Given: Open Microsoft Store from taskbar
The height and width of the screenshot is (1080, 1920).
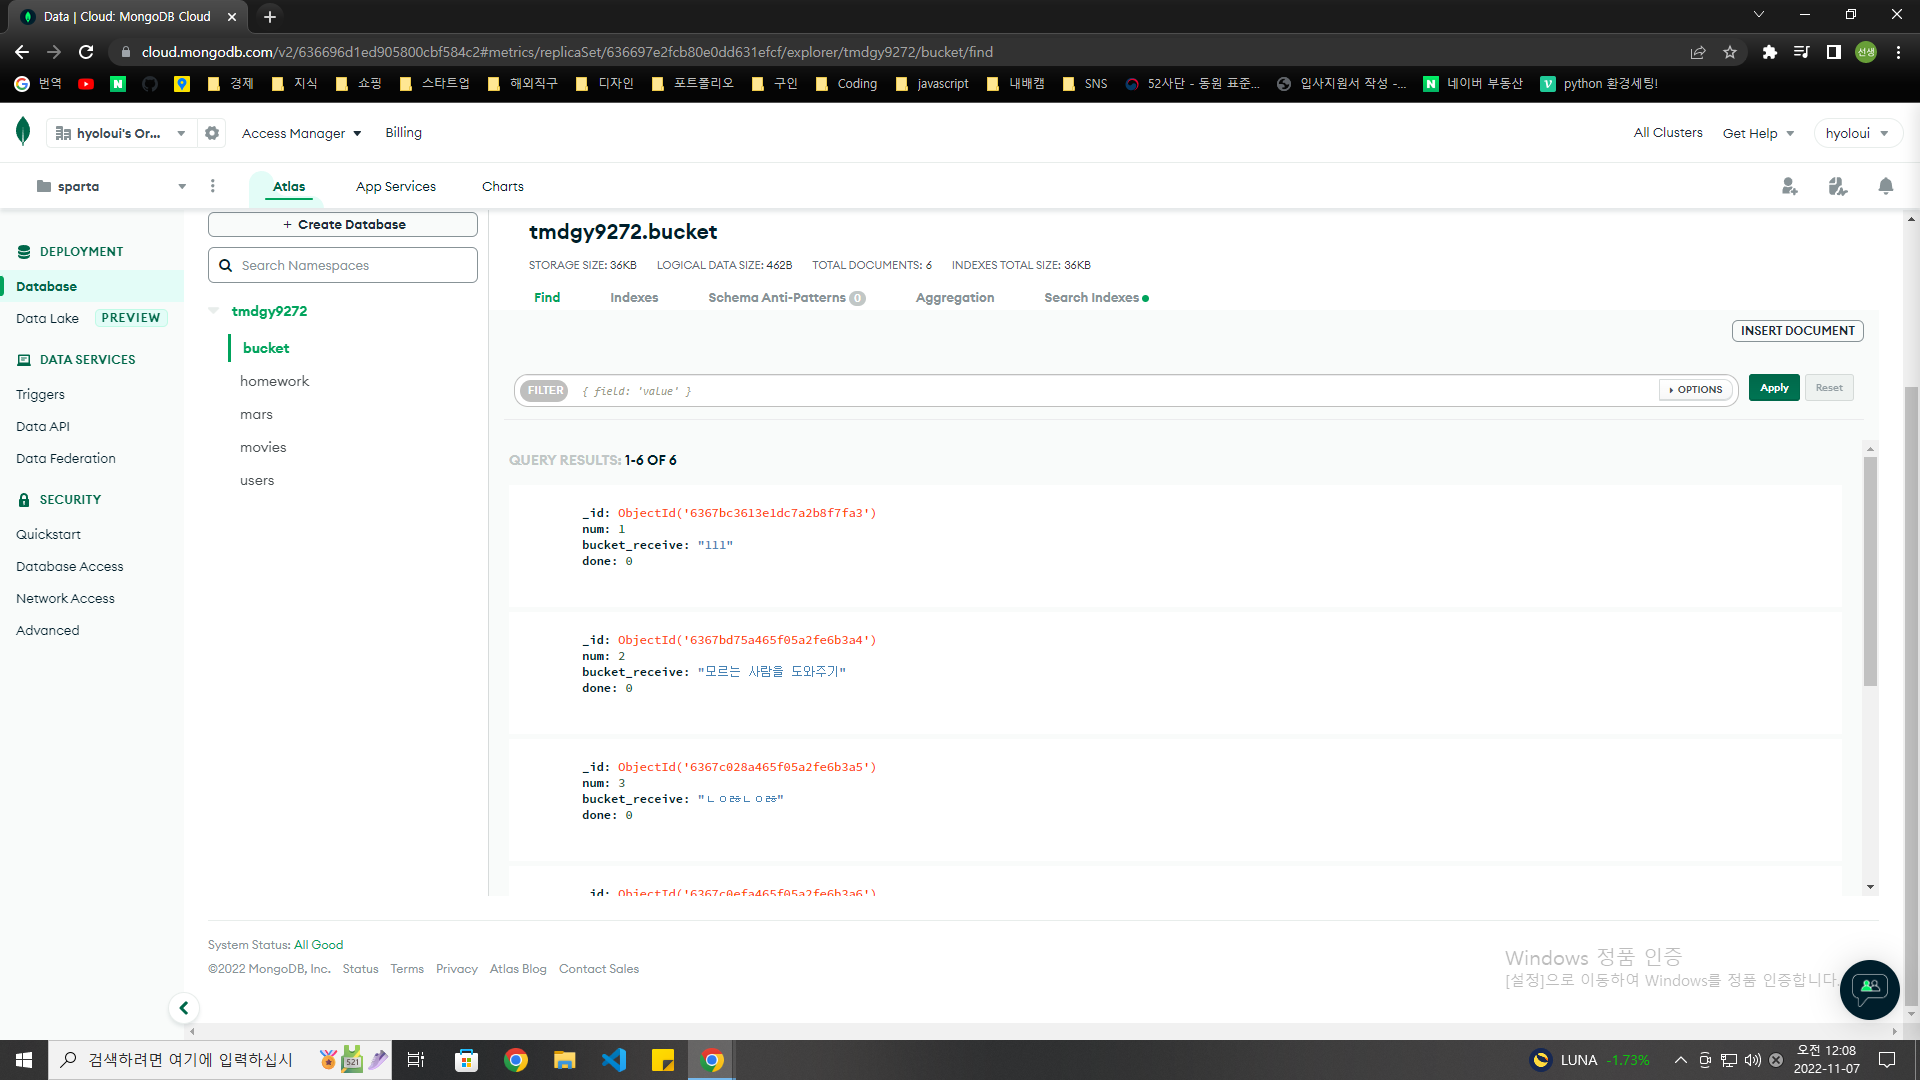Looking at the screenshot, I should point(467,1060).
